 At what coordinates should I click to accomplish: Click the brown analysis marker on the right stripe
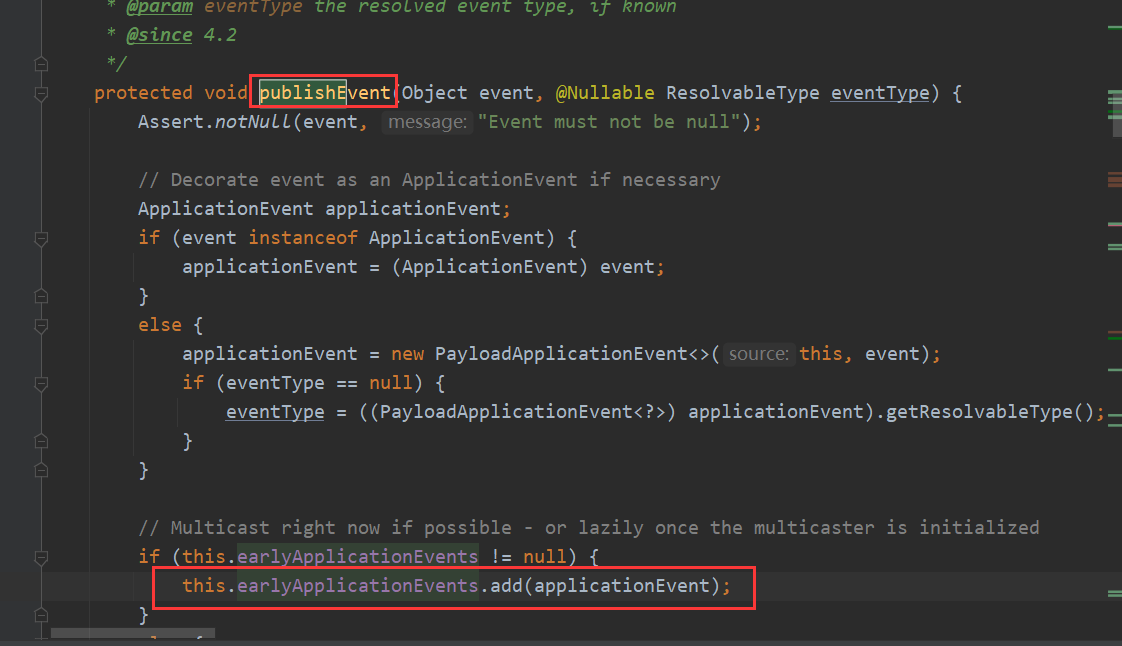pos(1113,182)
